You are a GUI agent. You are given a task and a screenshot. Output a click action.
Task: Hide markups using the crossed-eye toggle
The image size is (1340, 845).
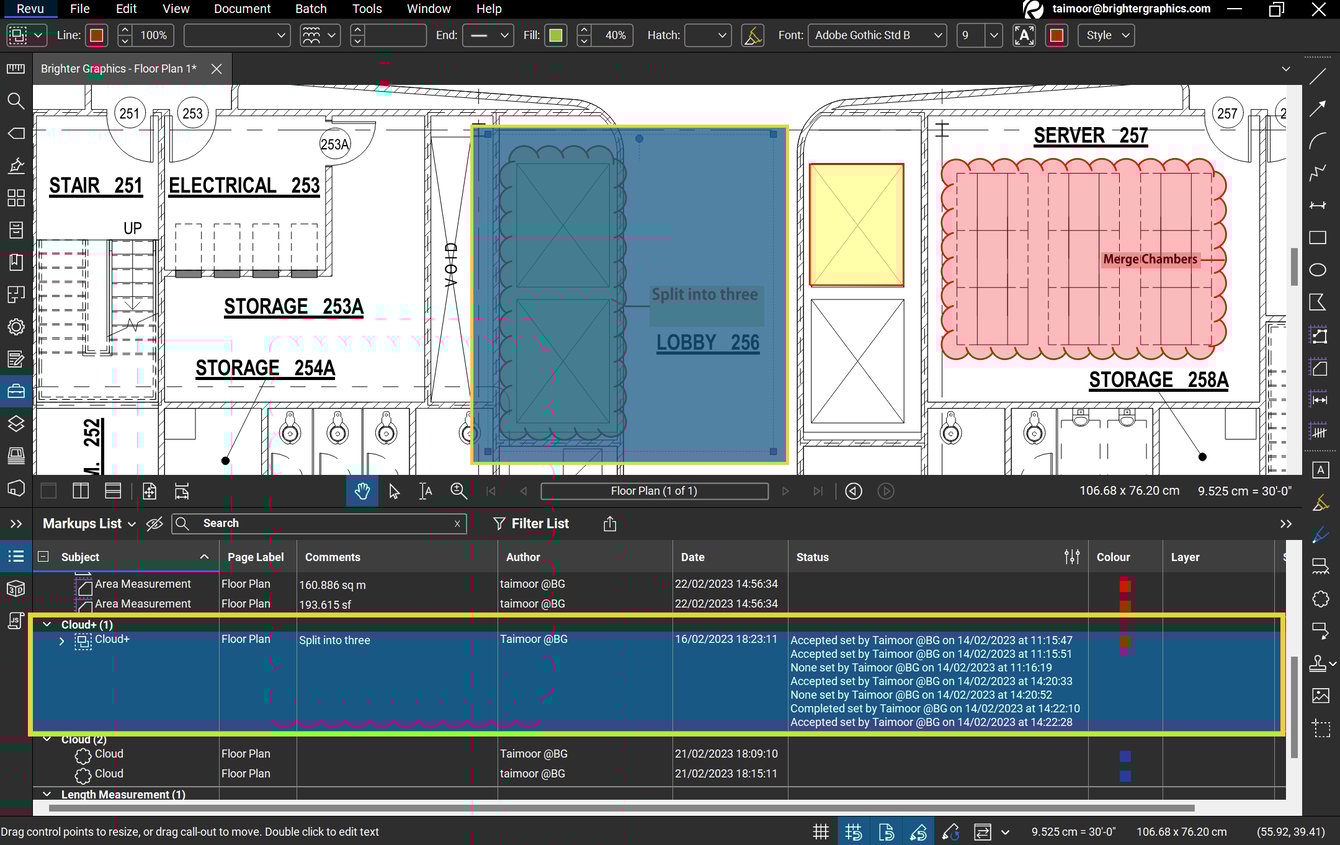click(x=154, y=523)
